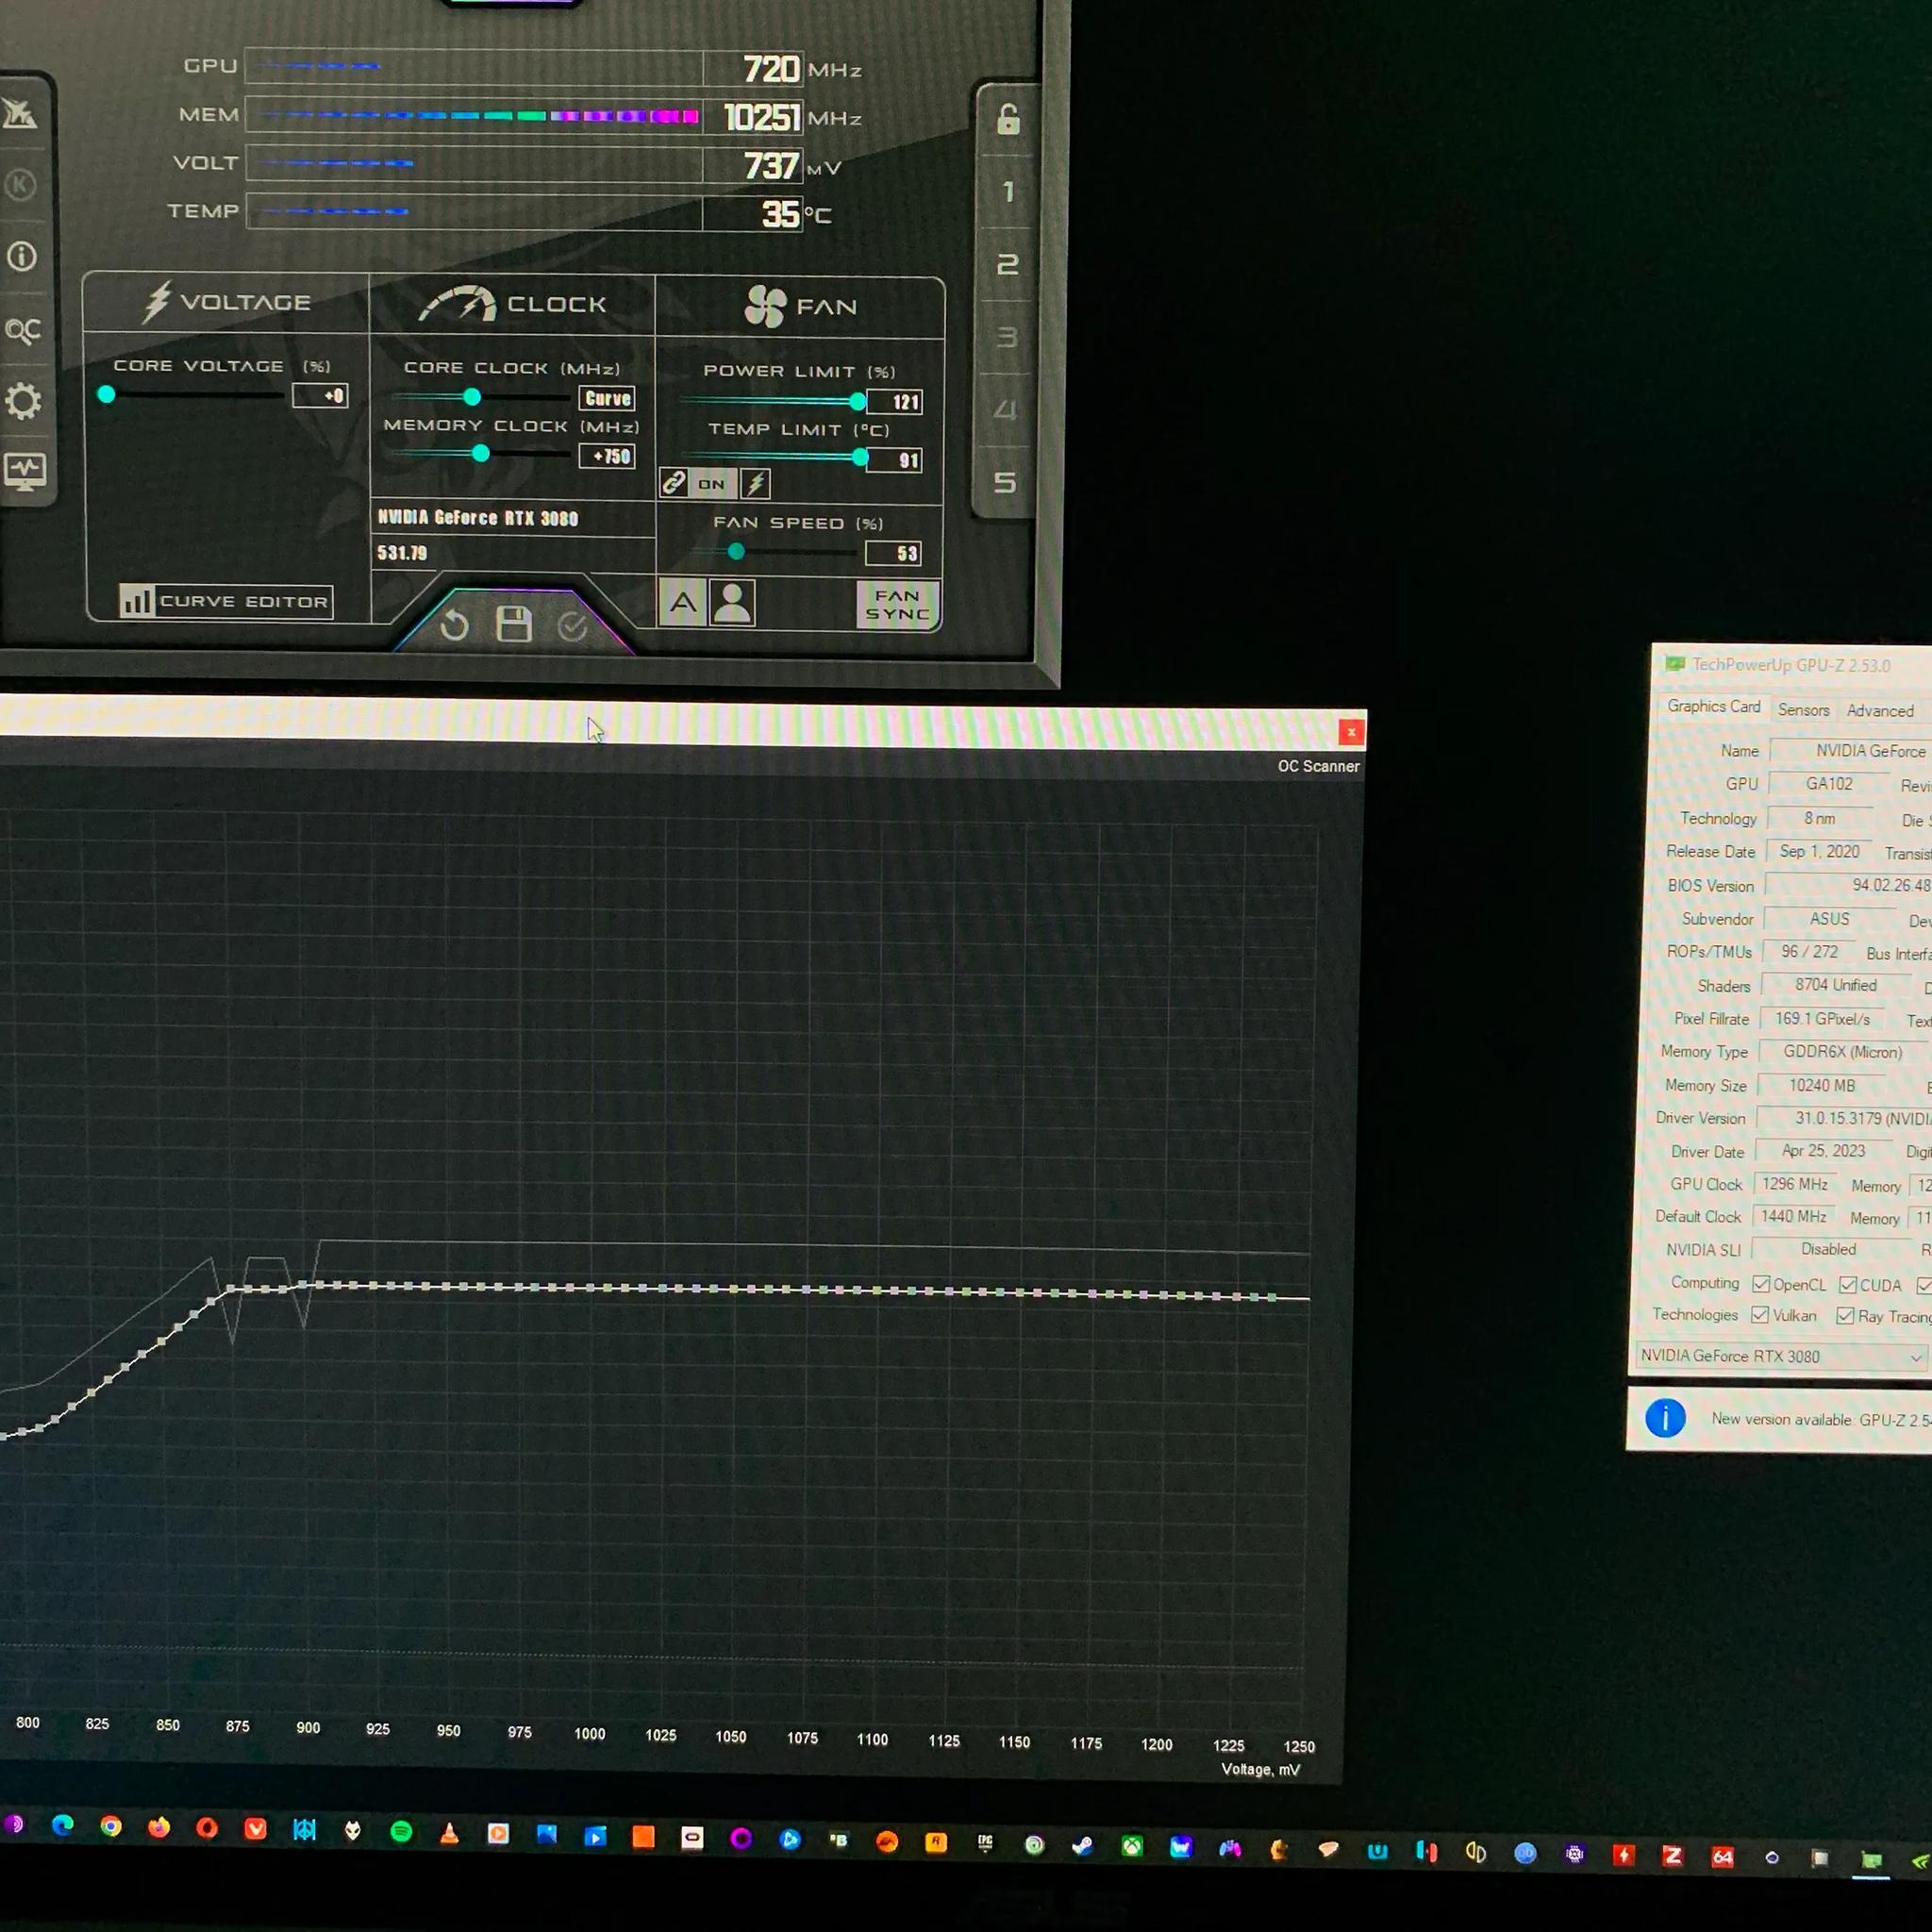Click the 'Sep 1, 2020' release date
Image resolution: width=1932 pixels, height=1932 pixels.
point(1819,851)
